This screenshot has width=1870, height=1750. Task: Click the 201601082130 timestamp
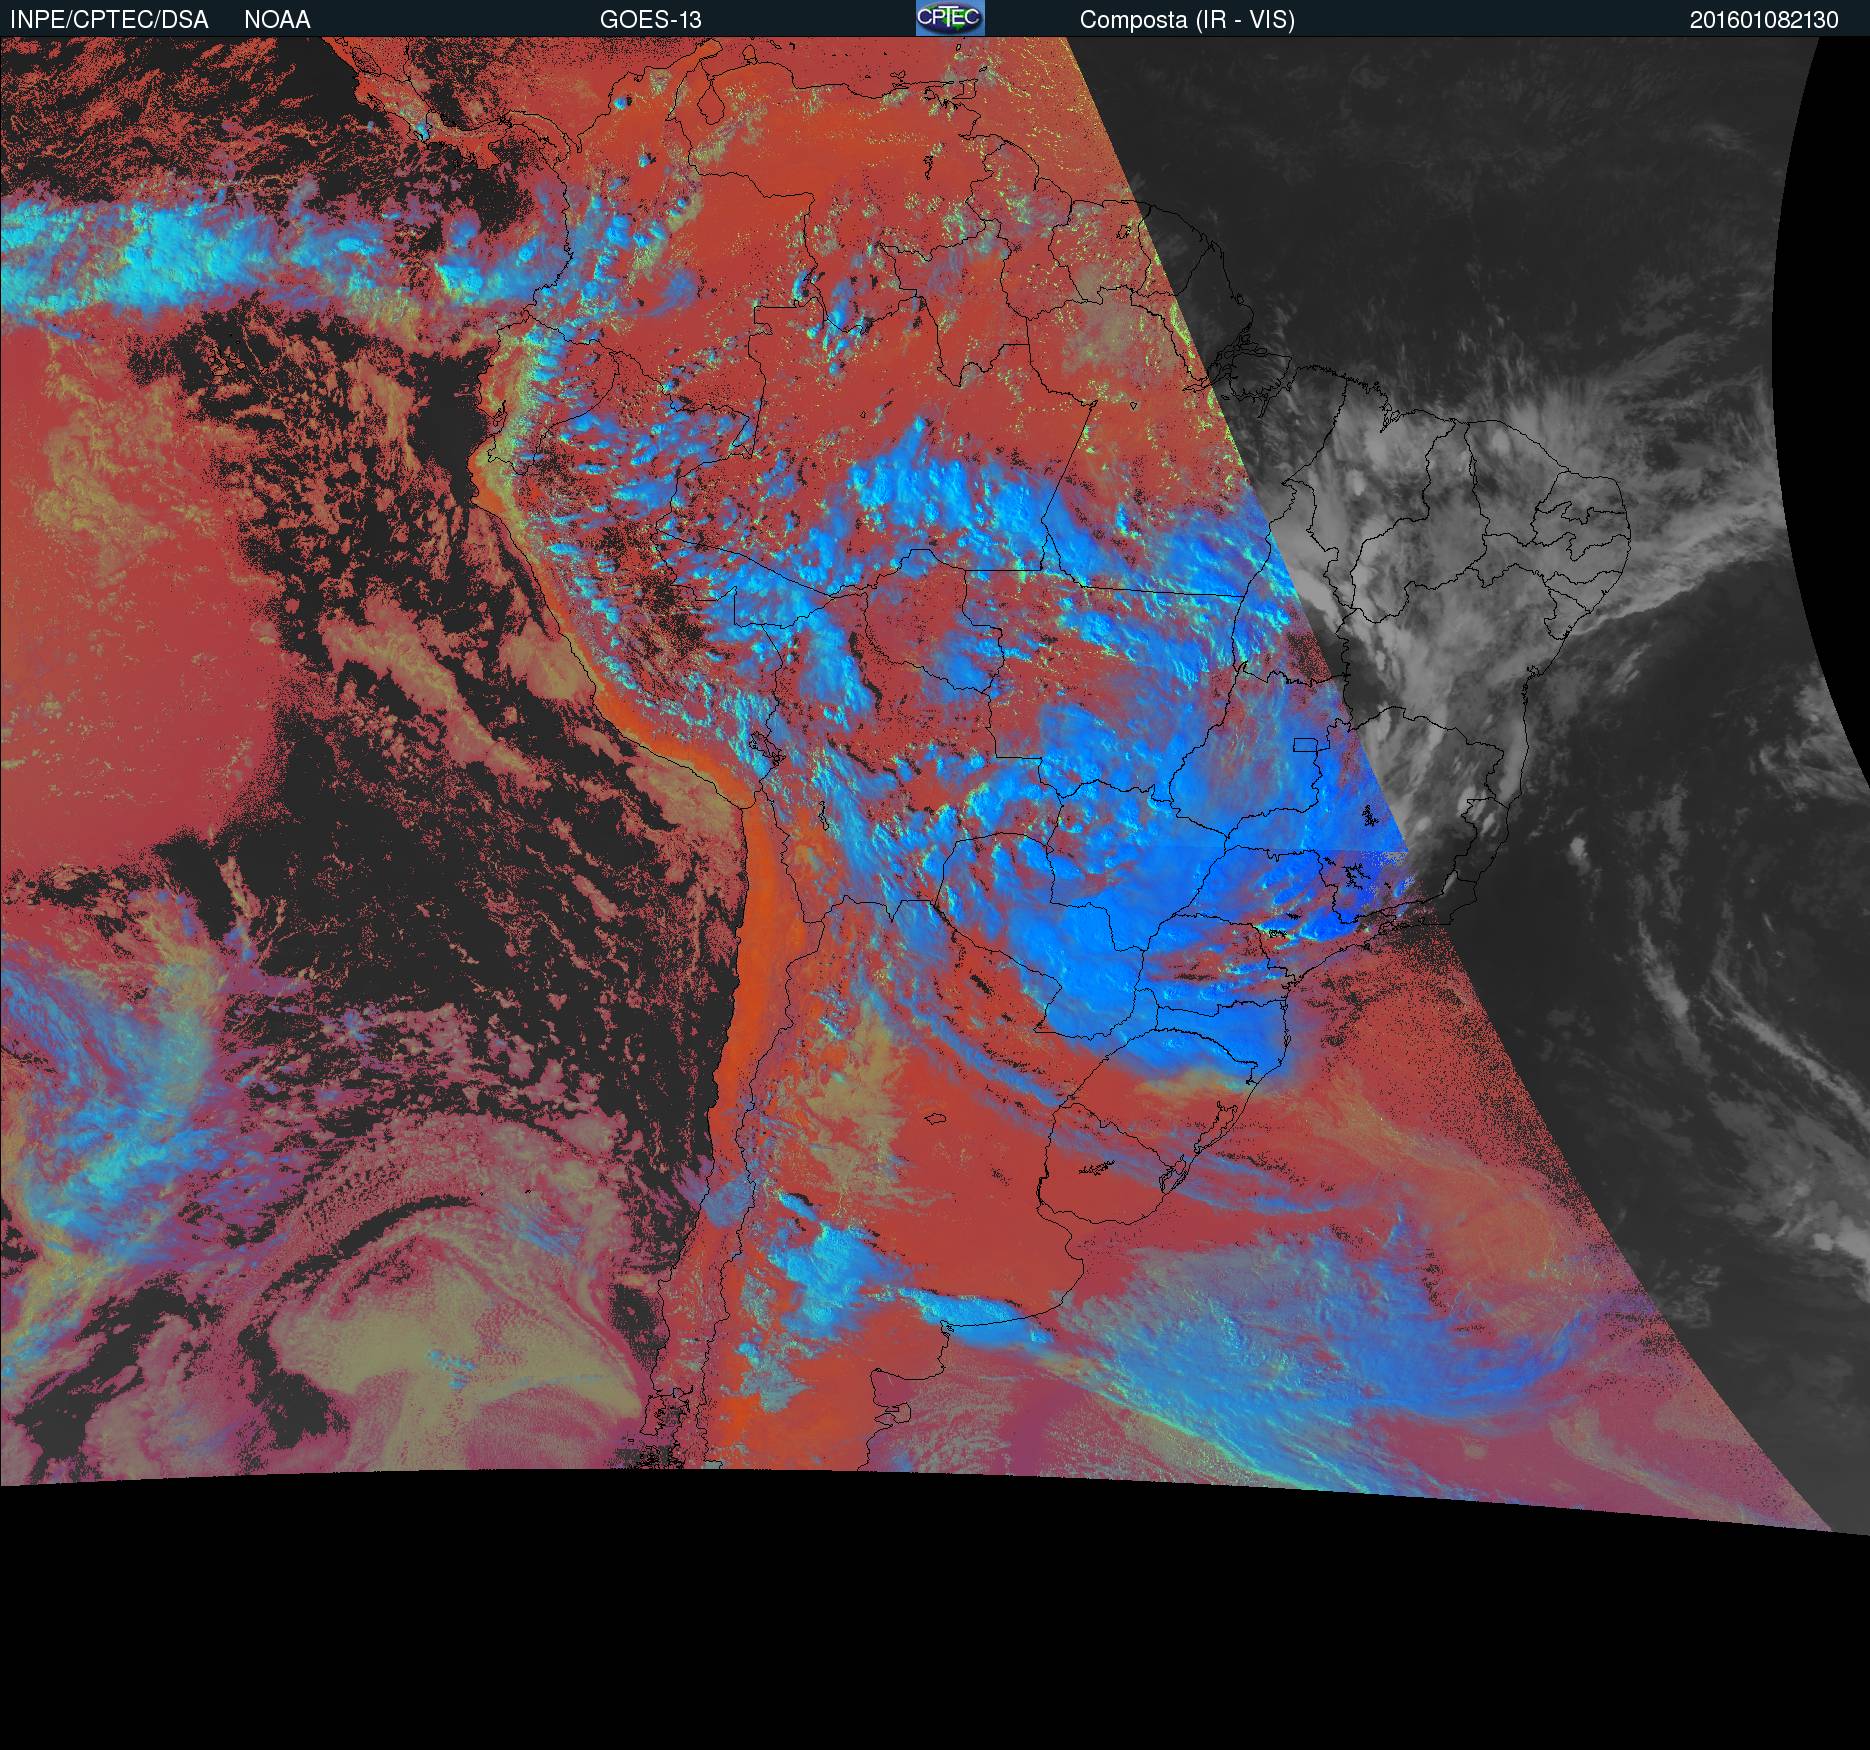(x=1764, y=20)
